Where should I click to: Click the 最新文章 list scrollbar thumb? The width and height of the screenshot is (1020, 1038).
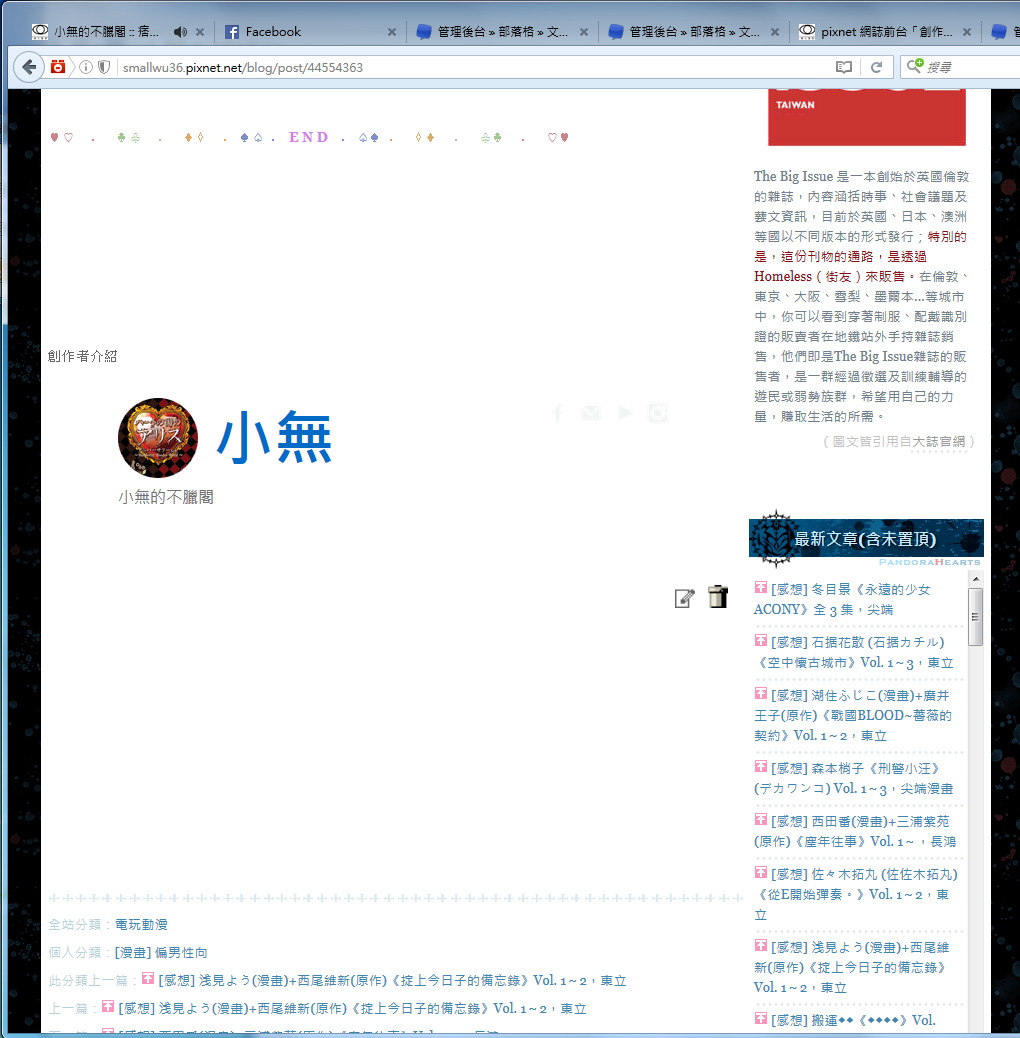tap(975, 617)
